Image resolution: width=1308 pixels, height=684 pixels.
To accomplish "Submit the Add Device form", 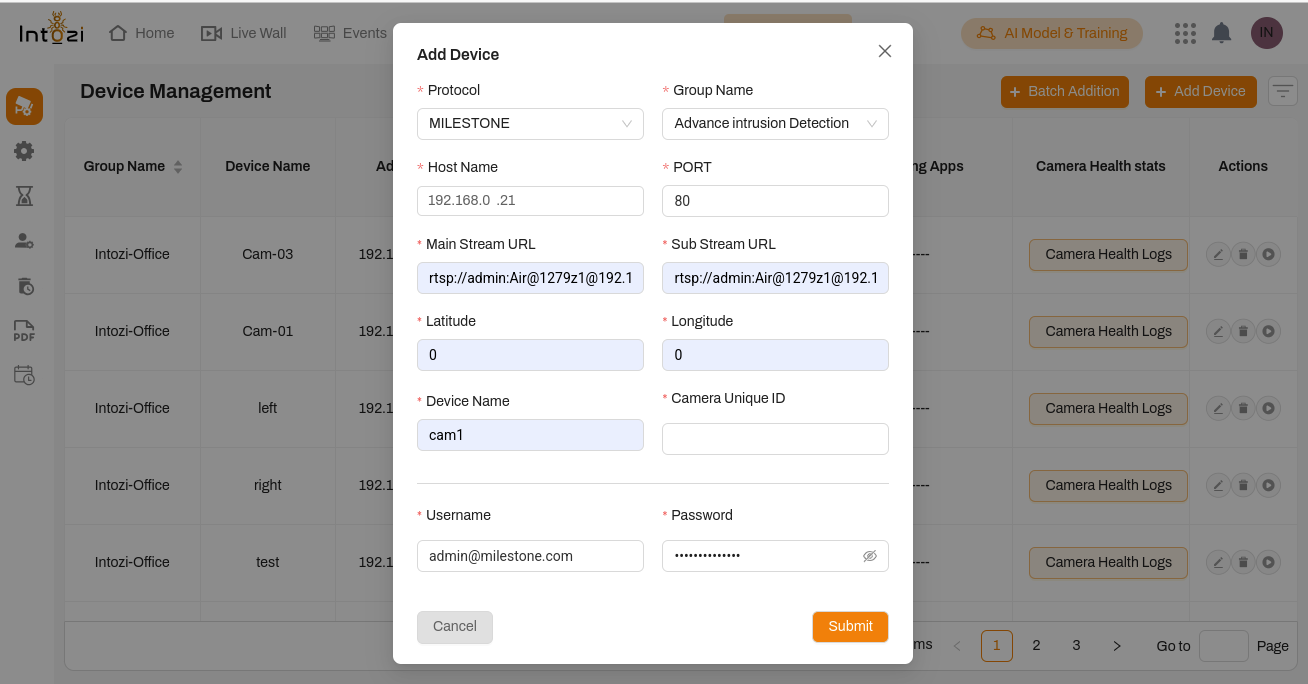I will tap(850, 626).
